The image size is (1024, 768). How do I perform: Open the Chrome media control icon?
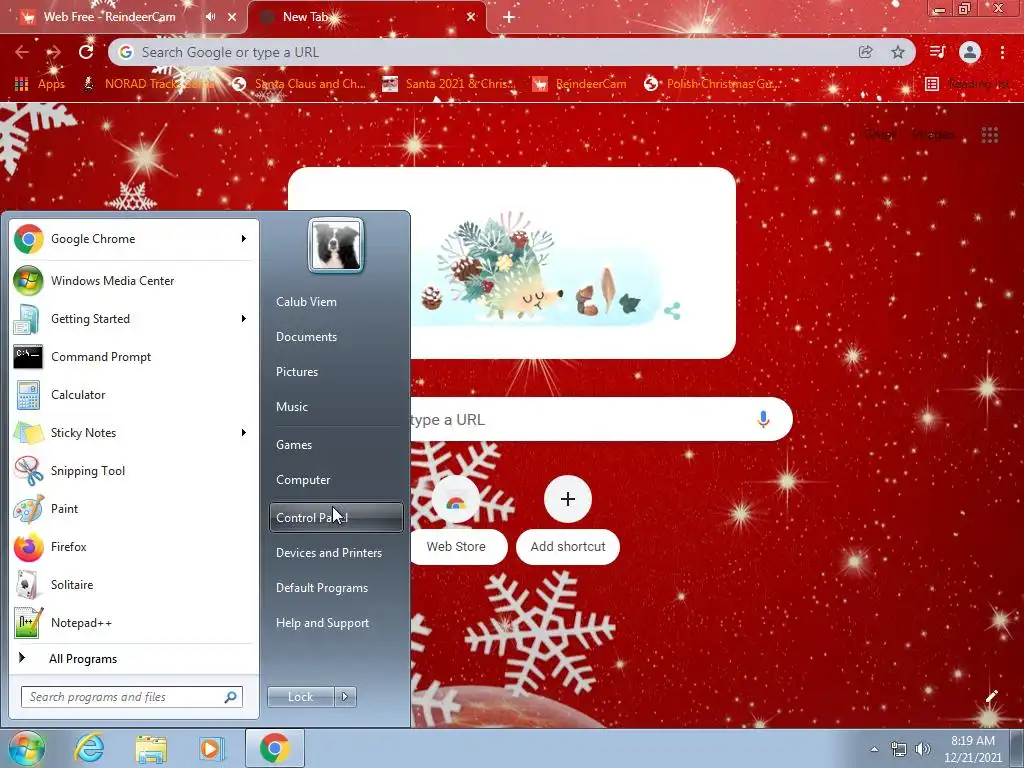point(937,52)
